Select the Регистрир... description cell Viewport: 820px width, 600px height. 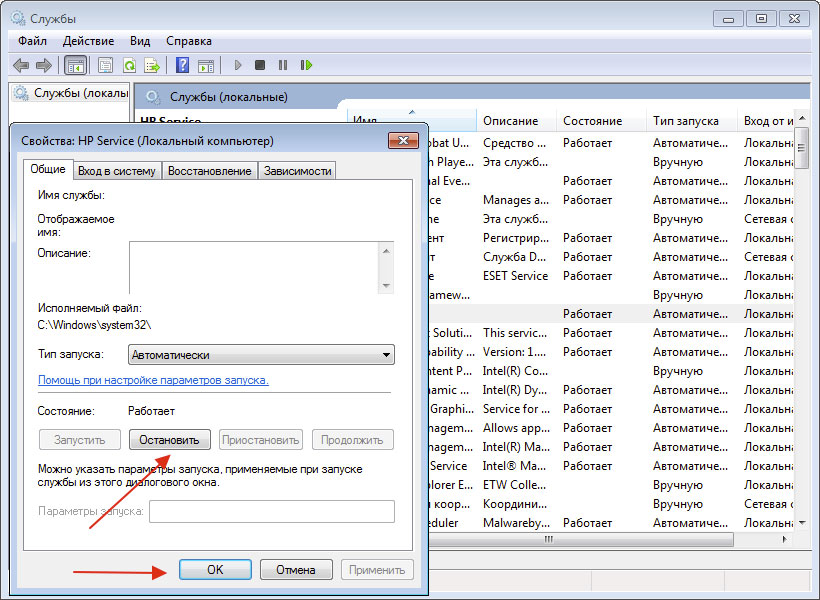point(515,238)
